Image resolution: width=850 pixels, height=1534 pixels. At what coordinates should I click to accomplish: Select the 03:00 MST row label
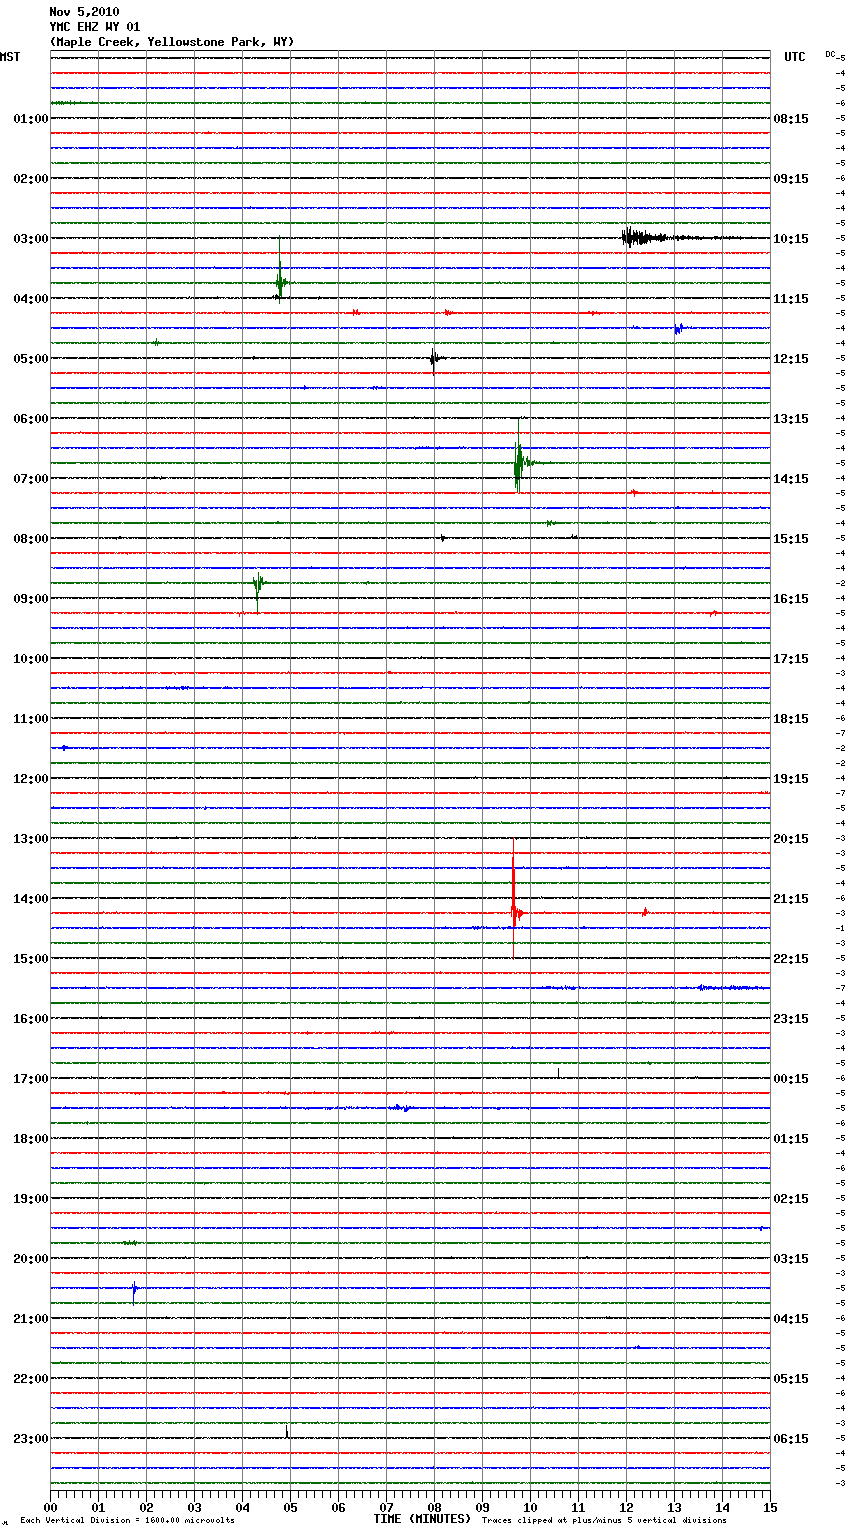(31, 238)
